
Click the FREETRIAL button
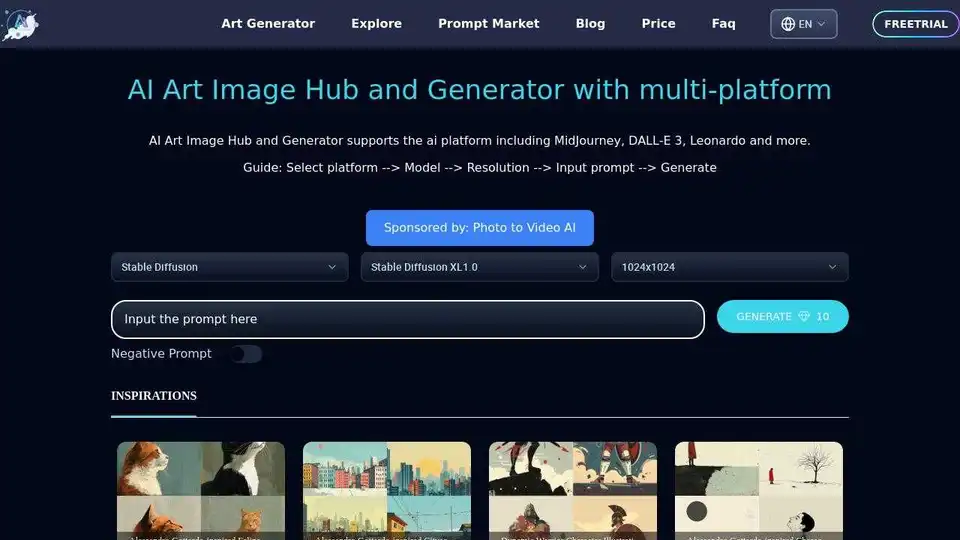(916, 24)
